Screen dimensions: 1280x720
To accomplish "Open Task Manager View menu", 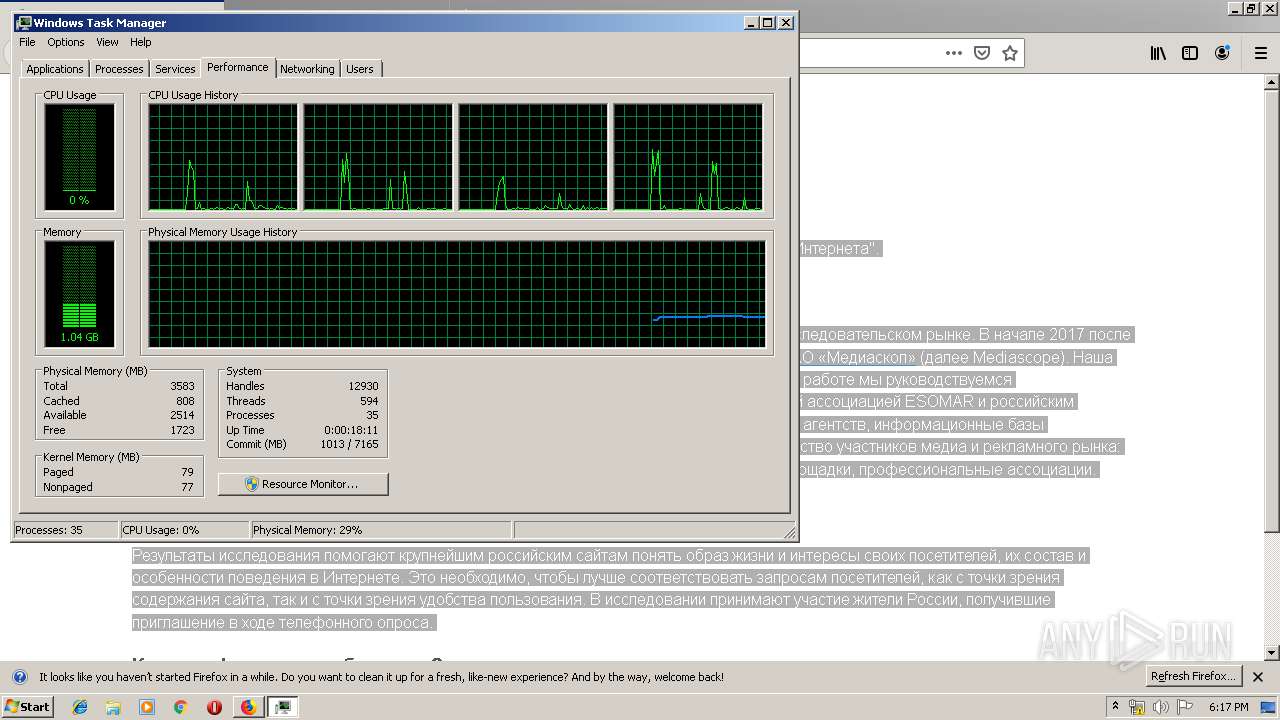I will (107, 42).
